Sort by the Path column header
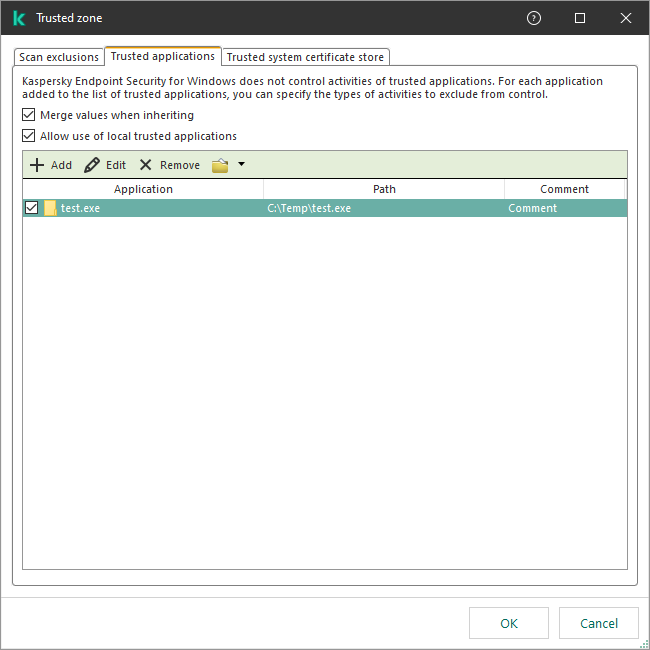Image resolution: width=650 pixels, height=650 pixels. (384, 189)
